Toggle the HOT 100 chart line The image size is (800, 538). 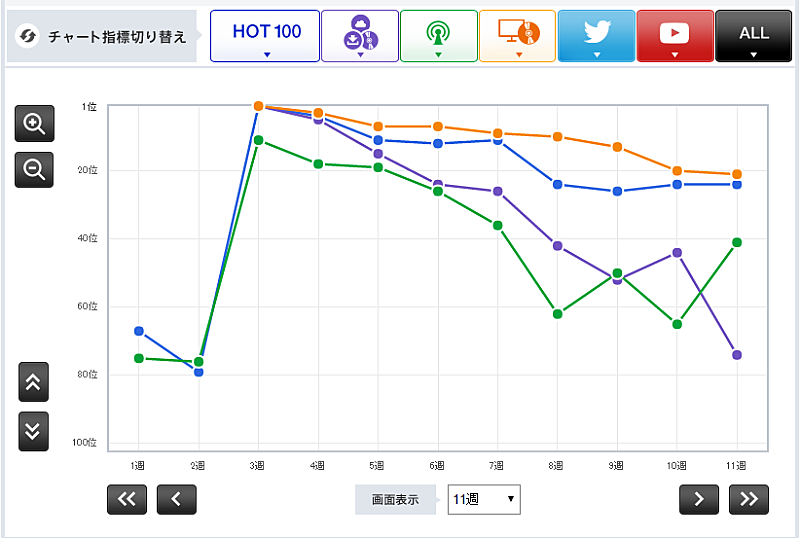tap(265, 36)
